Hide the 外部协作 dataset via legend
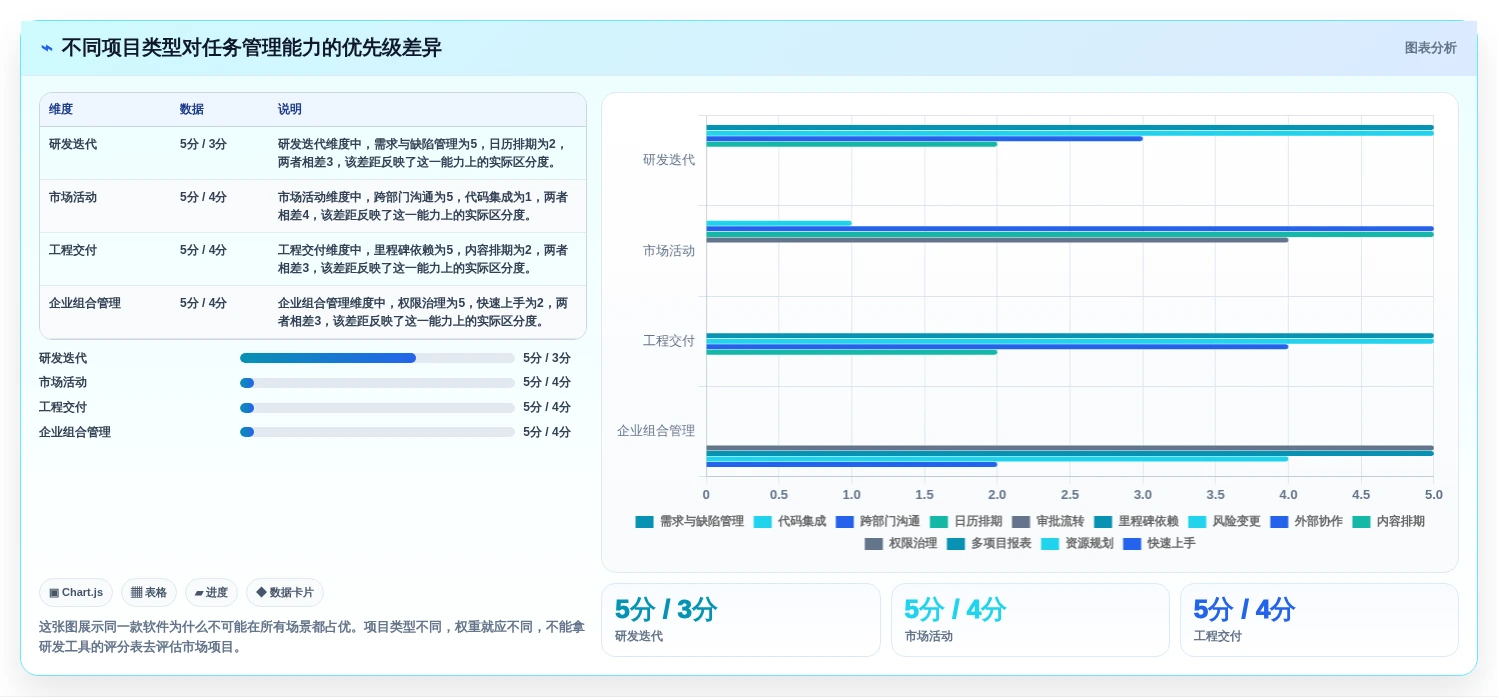The height and width of the screenshot is (697, 1498). click(x=1305, y=521)
